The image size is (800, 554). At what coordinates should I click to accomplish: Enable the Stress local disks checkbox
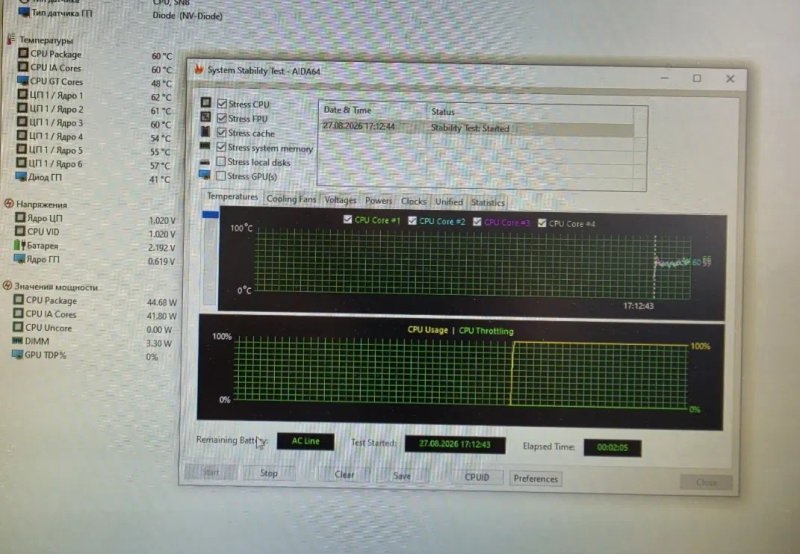click(x=221, y=161)
